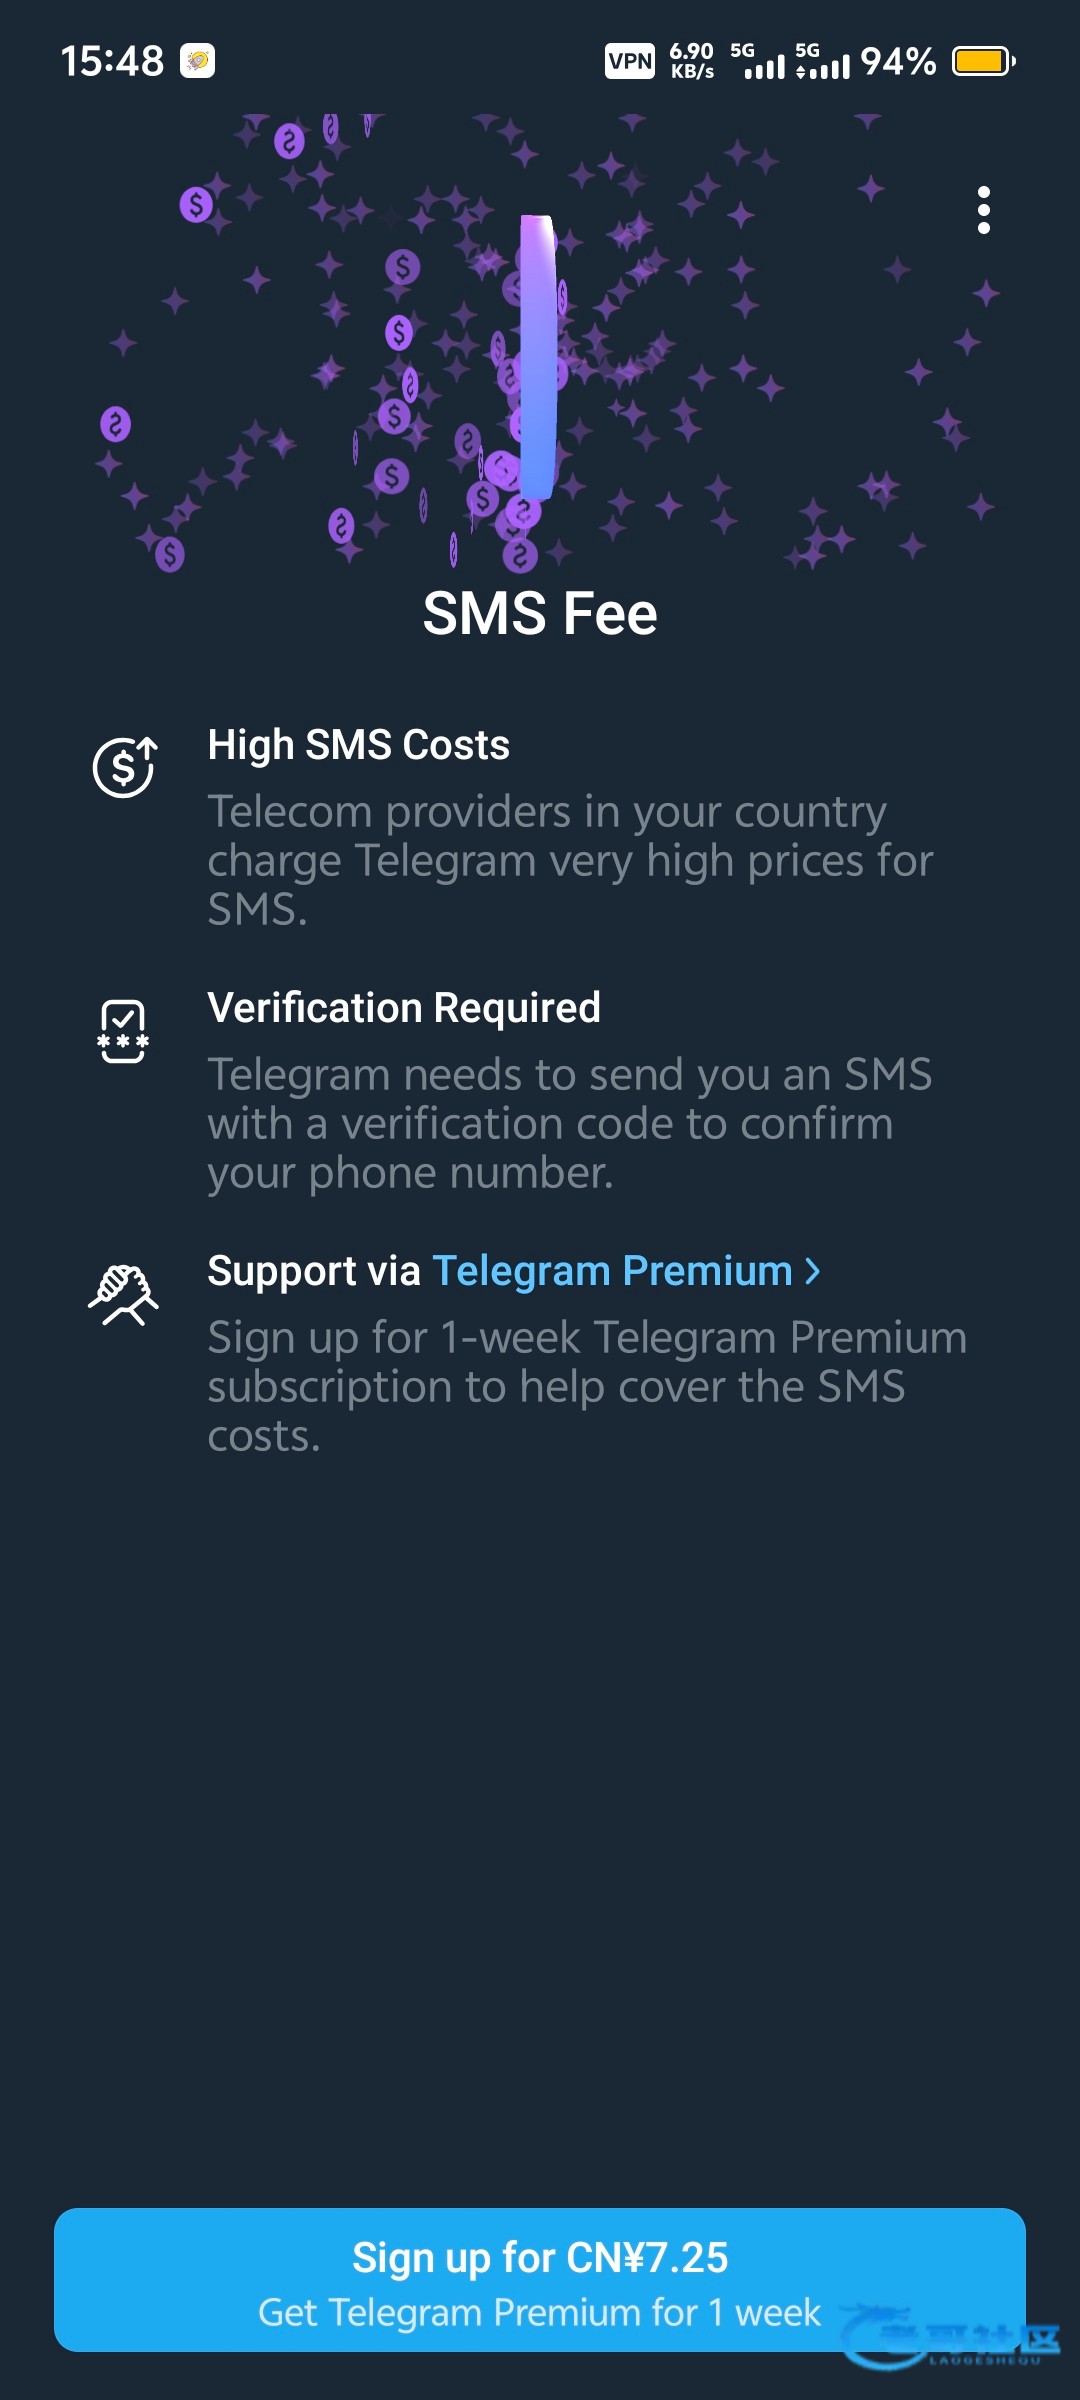Tap the SMS Fee title

click(x=540, y=613)
